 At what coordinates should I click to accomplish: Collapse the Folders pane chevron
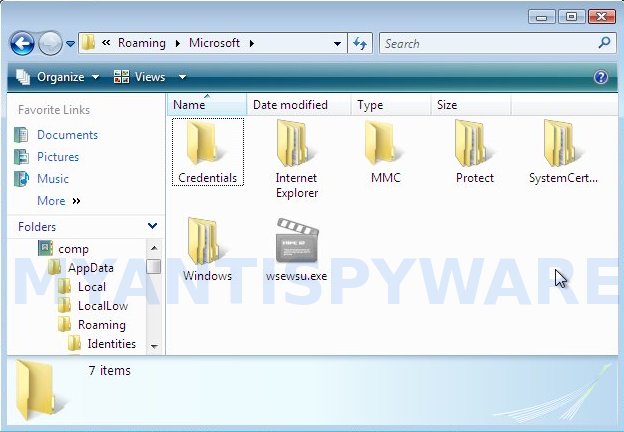(152, 226)
